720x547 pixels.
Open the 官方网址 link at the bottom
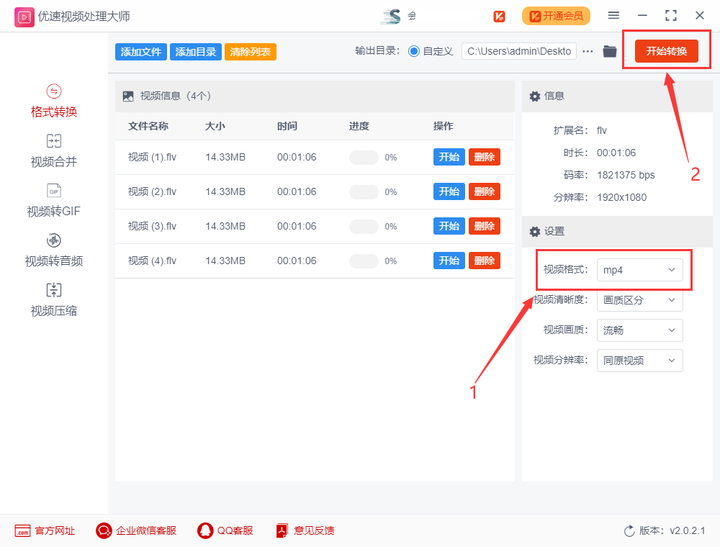(x=45, y=530)
